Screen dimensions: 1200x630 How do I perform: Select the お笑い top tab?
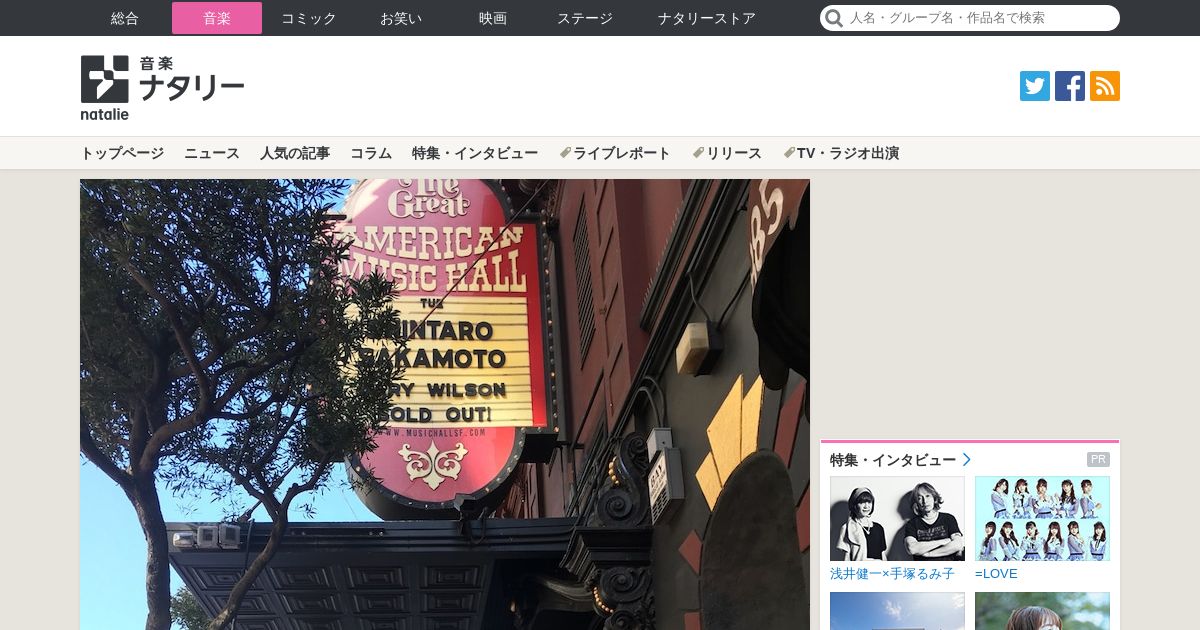pyautogui.click(x=401, y=18)
